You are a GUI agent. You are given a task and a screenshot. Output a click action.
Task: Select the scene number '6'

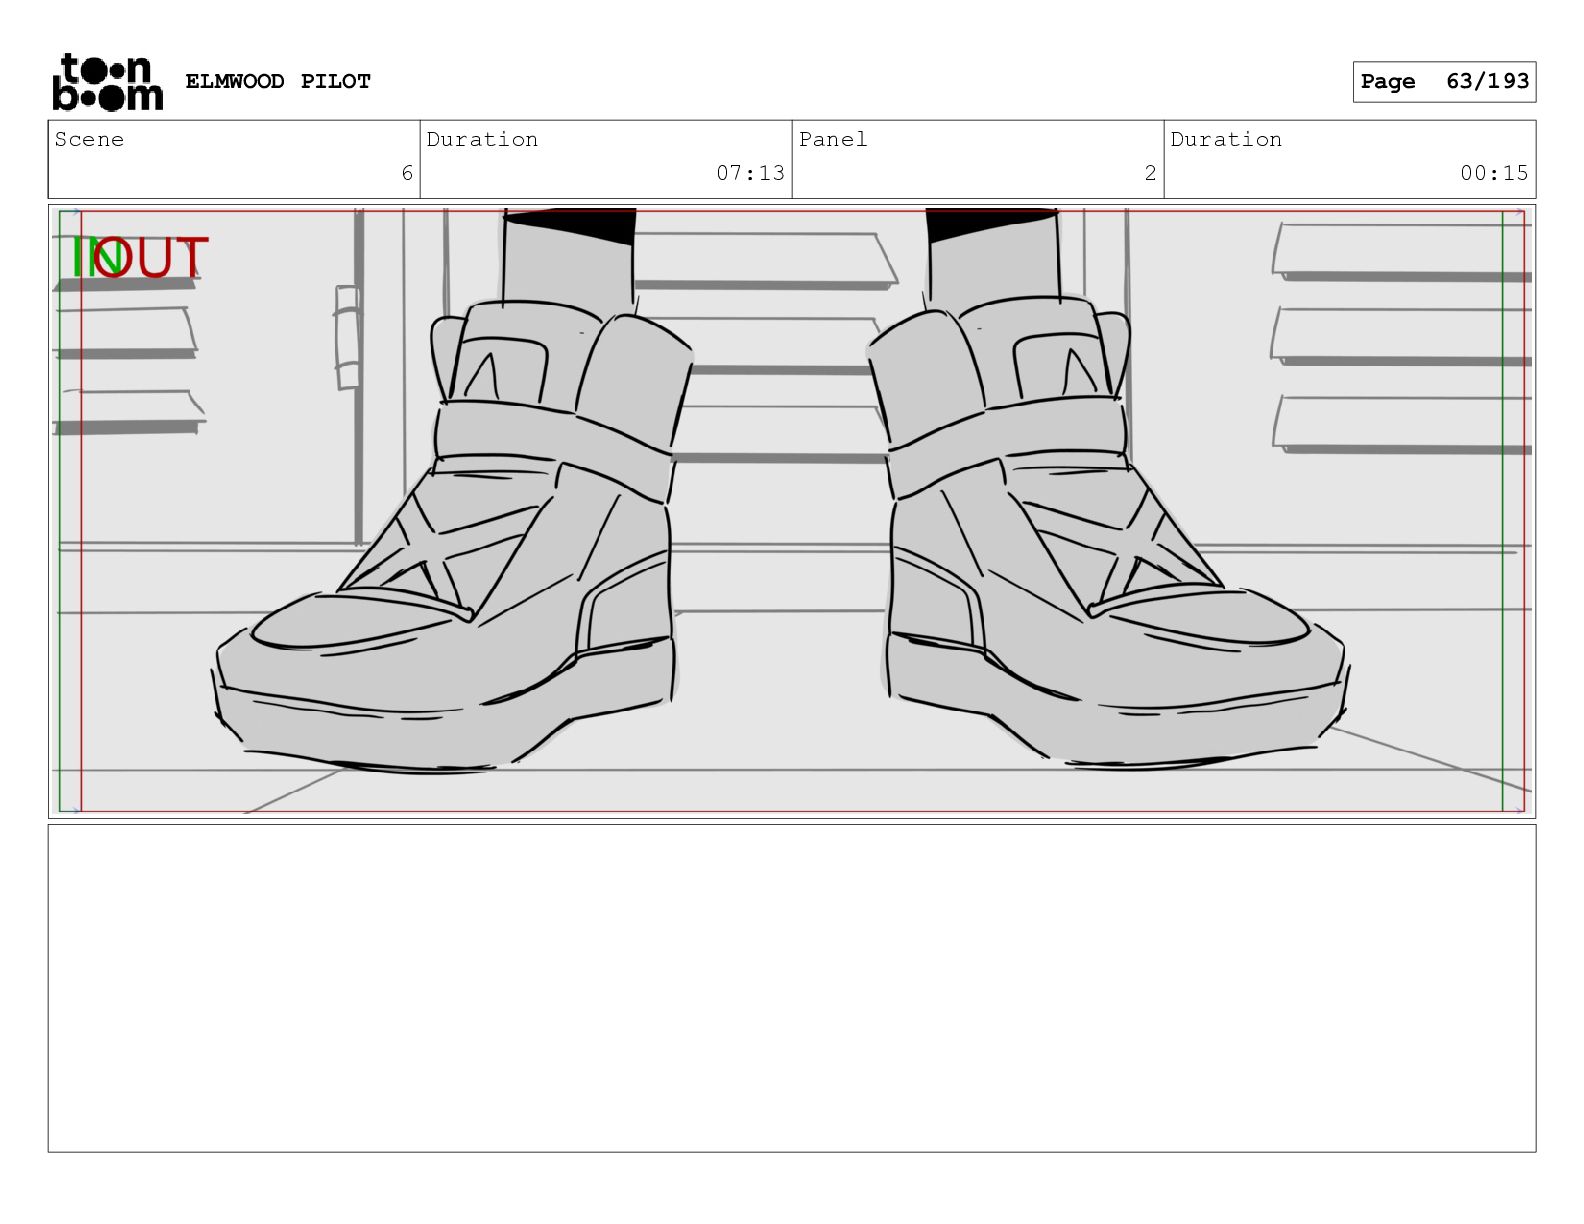(407, 173)
